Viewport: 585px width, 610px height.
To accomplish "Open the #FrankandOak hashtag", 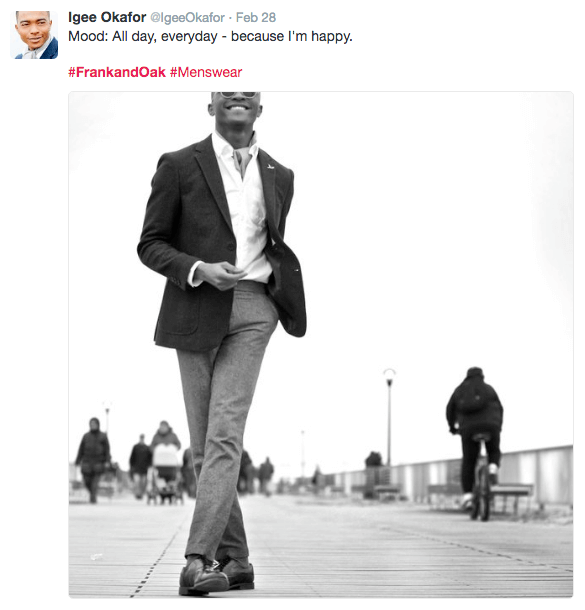I will (x=117, y=72).
